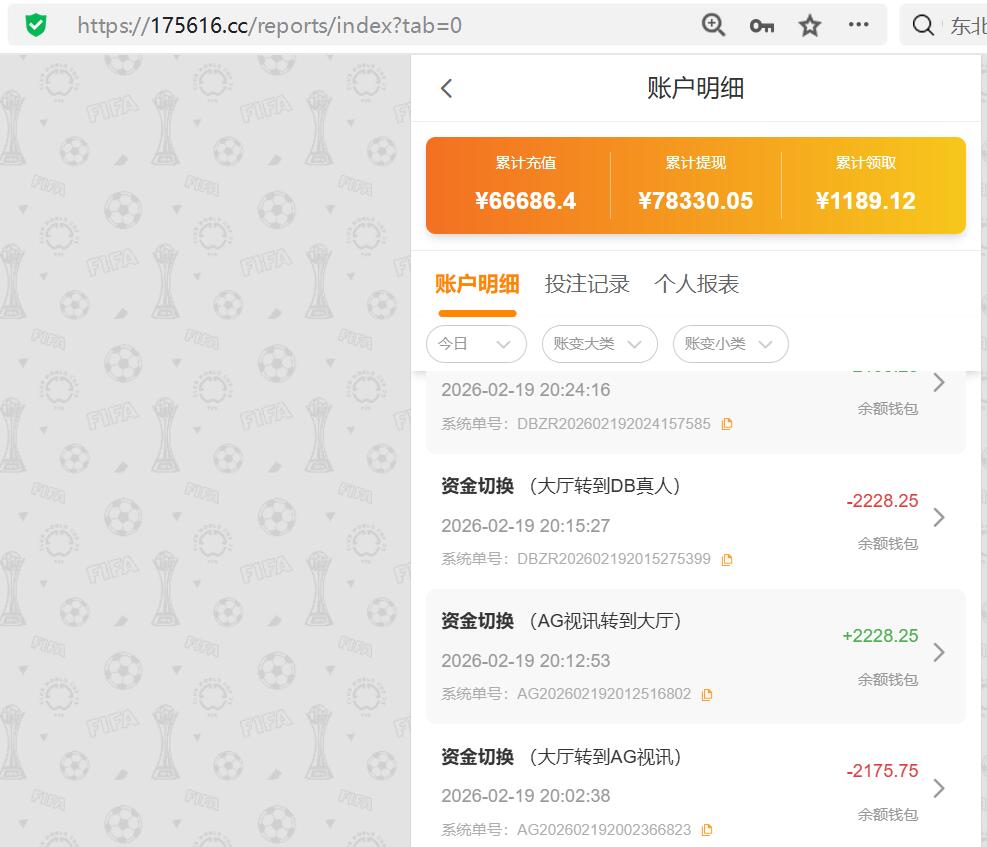The image size is (987, 847).
Task: Copy the DBZR202602192015275399 system order number
Action: click(x=726, y=559)
